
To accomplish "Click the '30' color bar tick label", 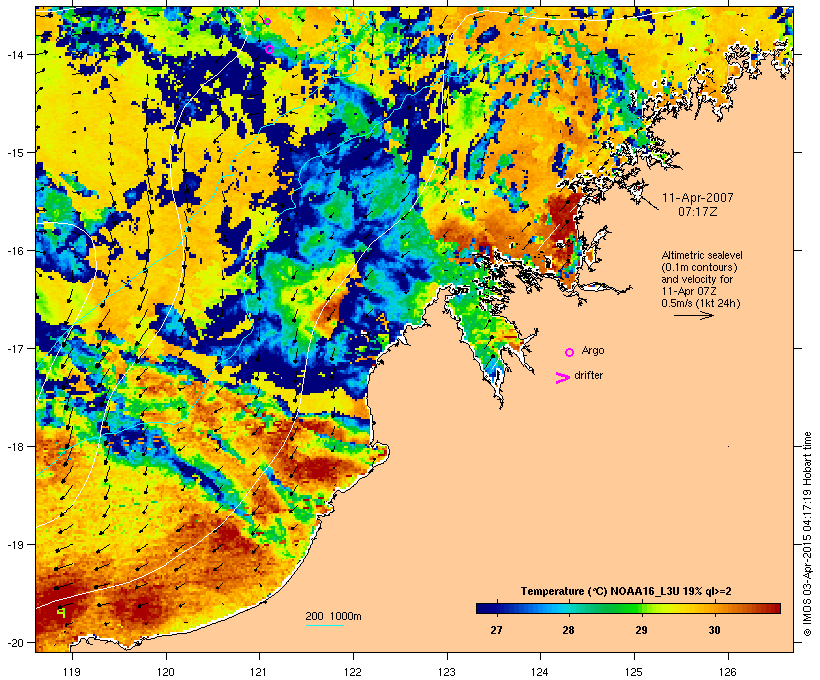I will pyautogui.click(x=714, y=630).
